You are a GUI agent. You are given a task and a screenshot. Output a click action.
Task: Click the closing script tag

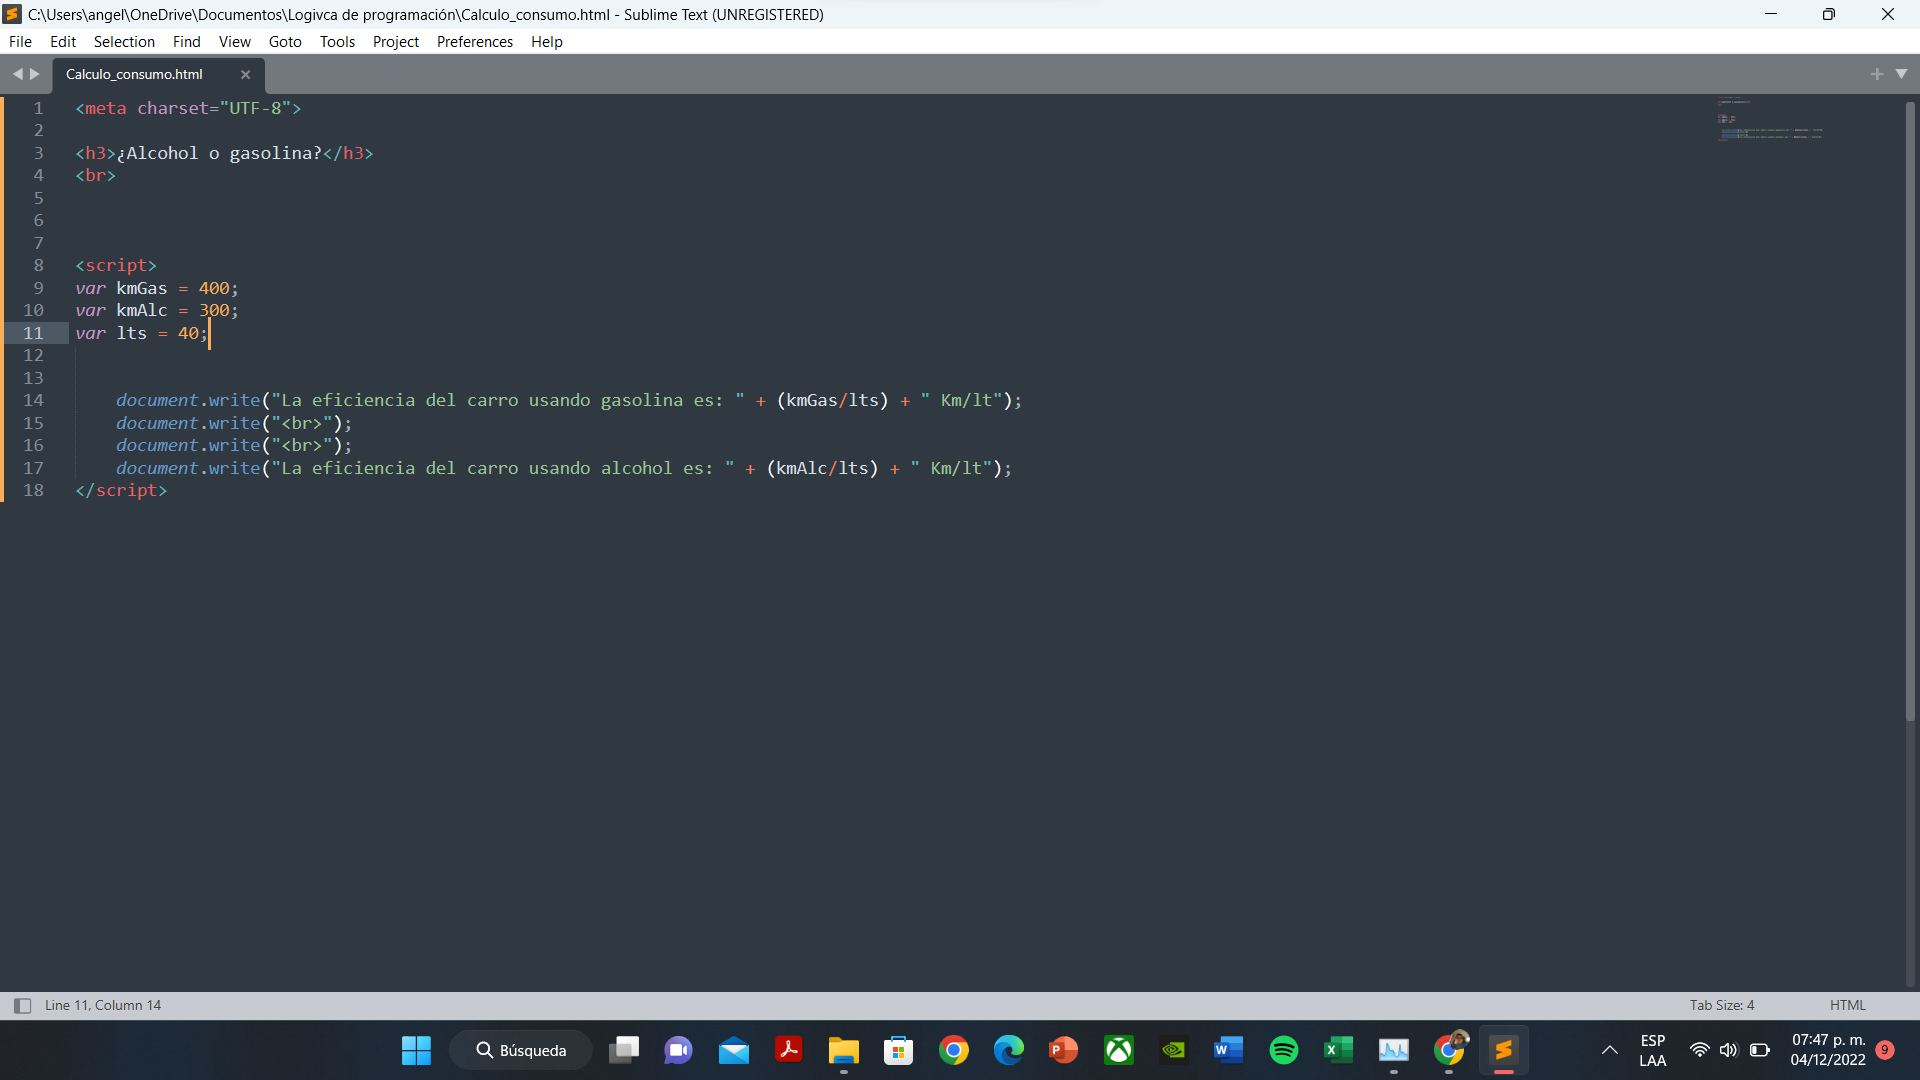(121, 490)
